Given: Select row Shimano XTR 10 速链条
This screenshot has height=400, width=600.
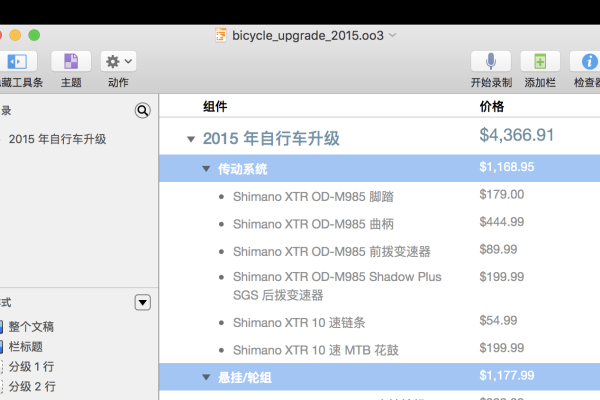Looking at the screenshot, I should pos(299,323).
